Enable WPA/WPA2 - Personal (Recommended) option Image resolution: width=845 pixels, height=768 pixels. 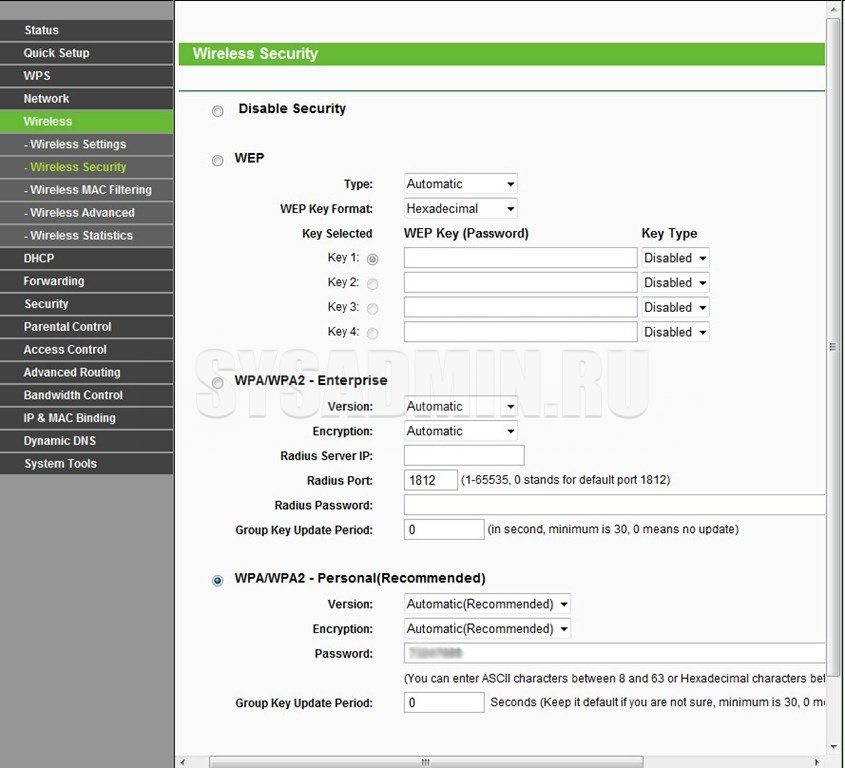[218, 580]
